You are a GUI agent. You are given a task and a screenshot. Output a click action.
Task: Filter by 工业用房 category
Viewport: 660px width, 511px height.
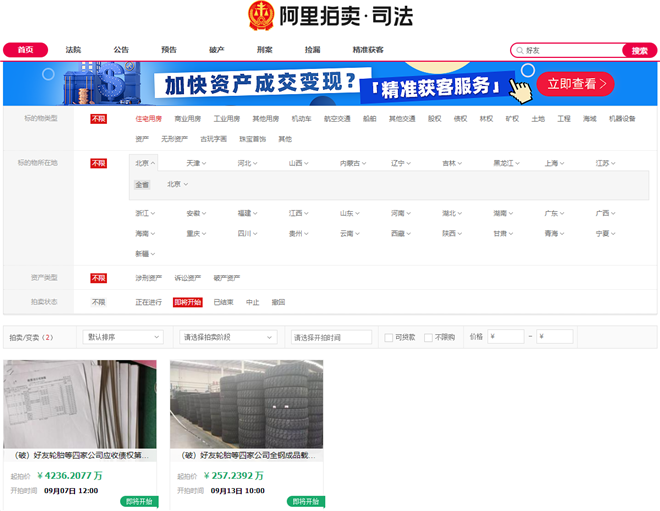227,119
